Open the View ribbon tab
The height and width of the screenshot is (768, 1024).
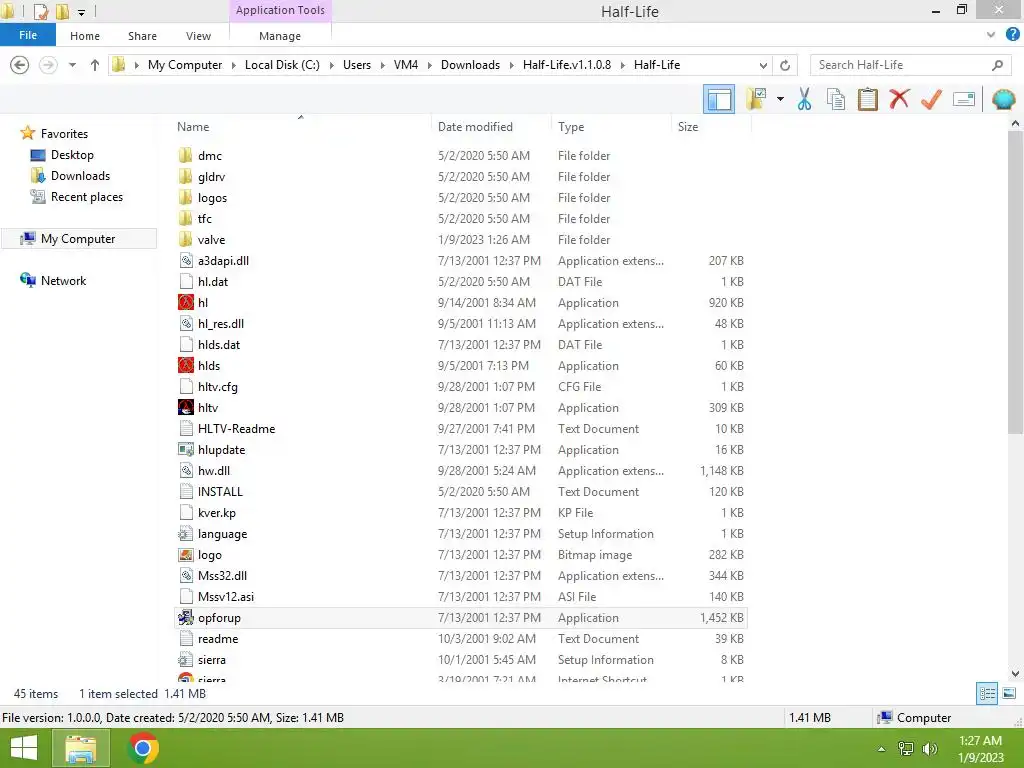pos(198,36)
